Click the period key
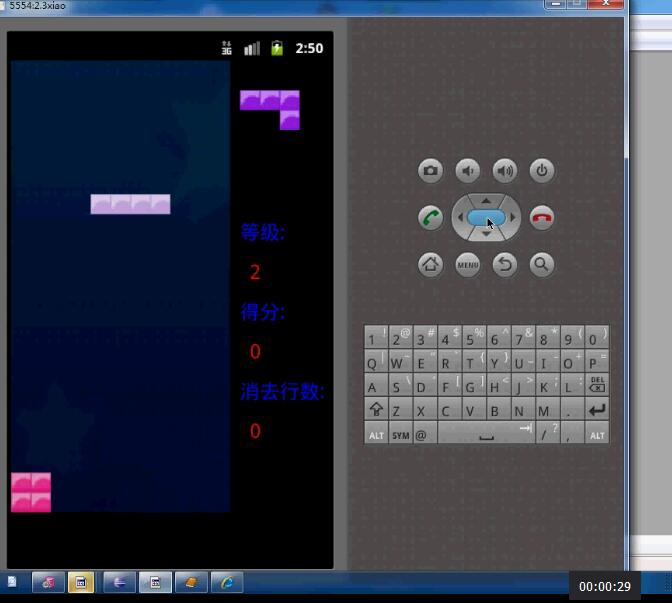The image size is (672, 603). (573, 409)
